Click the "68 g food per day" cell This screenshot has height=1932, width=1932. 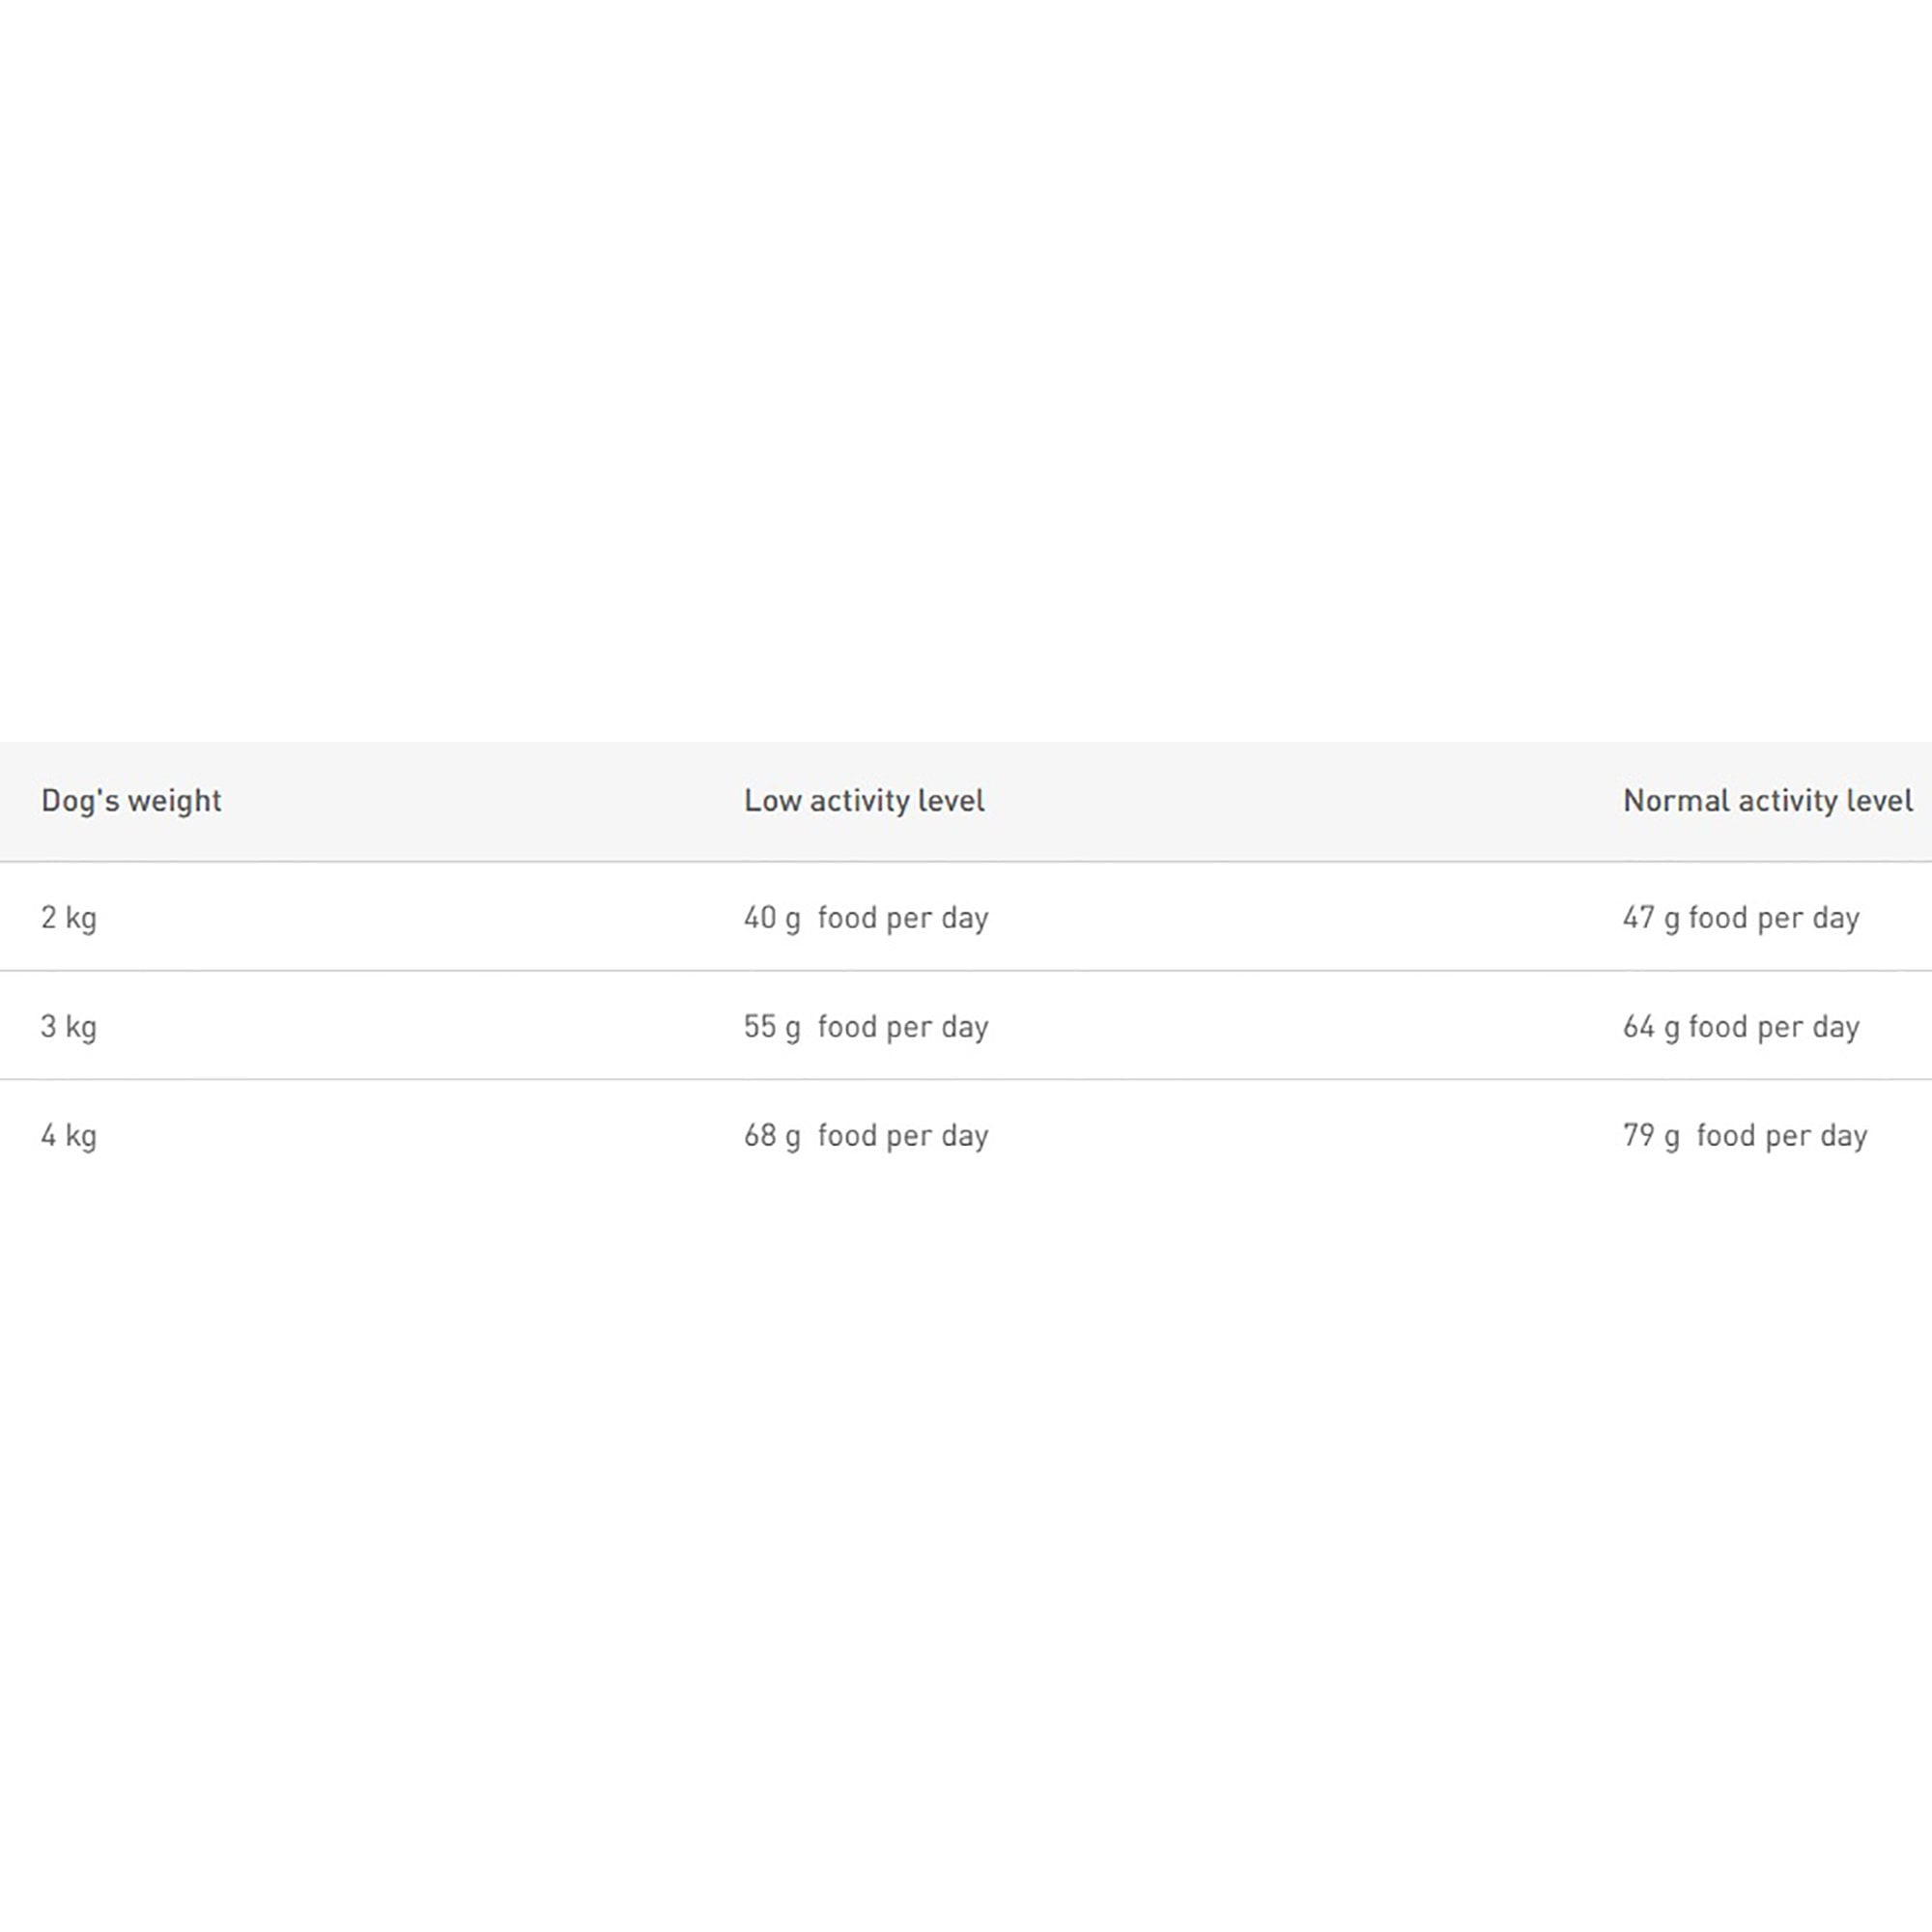click(866, 1136)
